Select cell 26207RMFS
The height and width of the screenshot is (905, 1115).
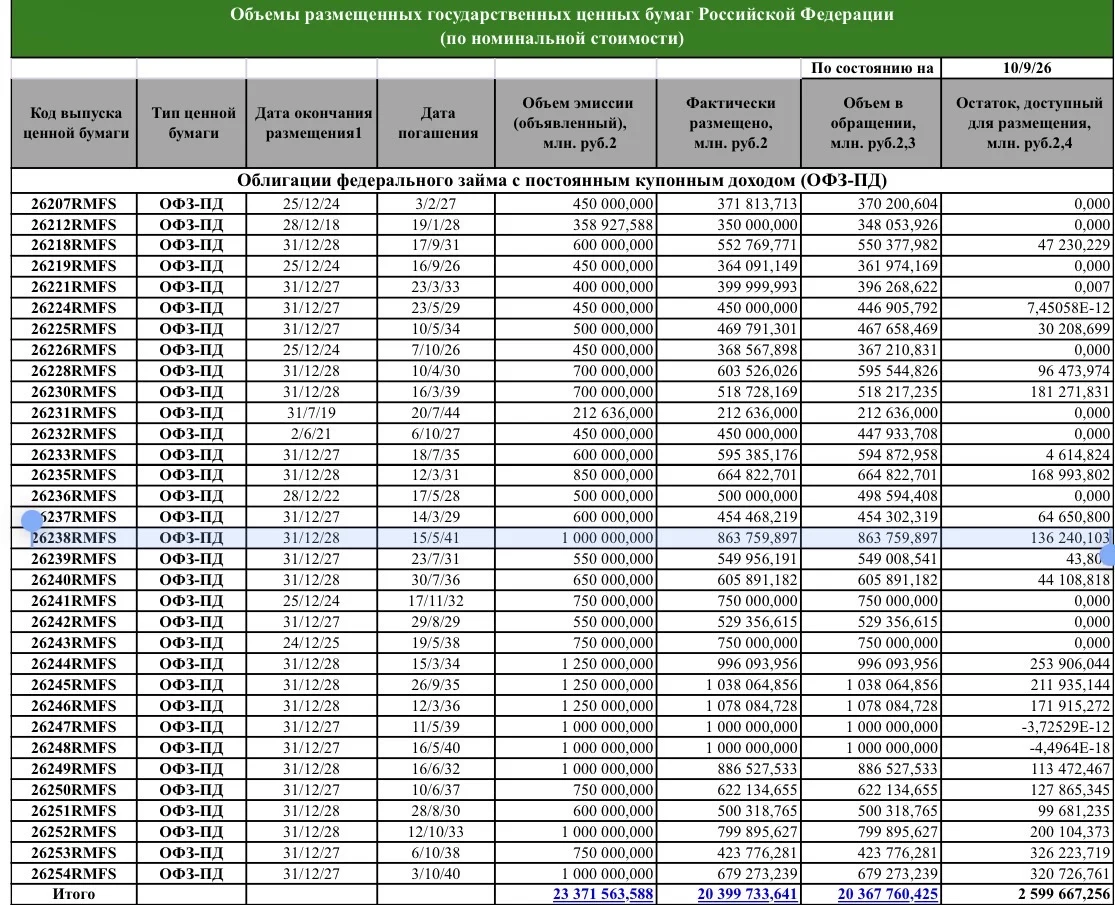click(x=74, y=204)
